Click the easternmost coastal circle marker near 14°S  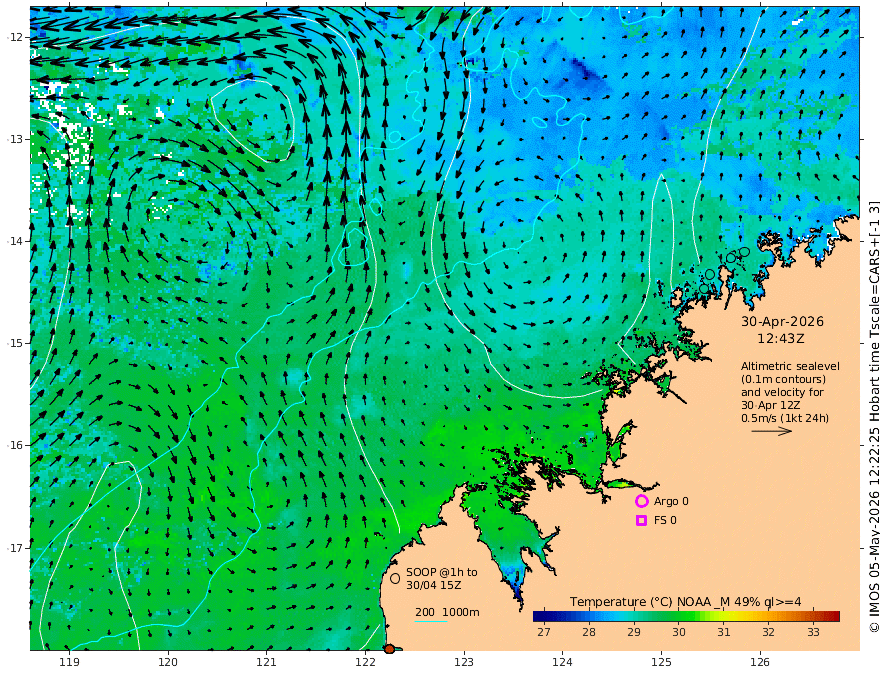(744, 252)
